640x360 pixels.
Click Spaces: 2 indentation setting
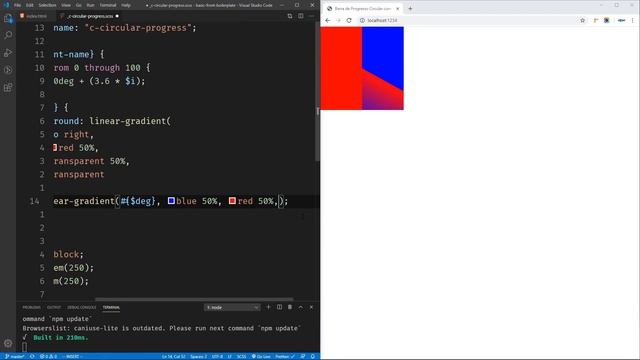point(198,356)
